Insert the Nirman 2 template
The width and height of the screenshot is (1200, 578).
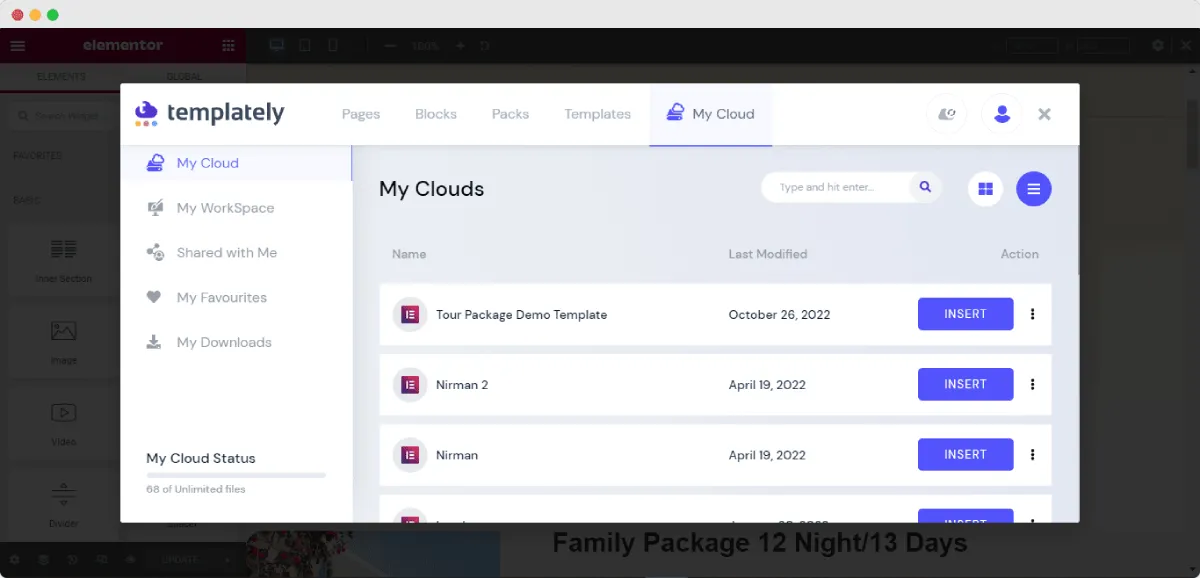tap(965, 384)
